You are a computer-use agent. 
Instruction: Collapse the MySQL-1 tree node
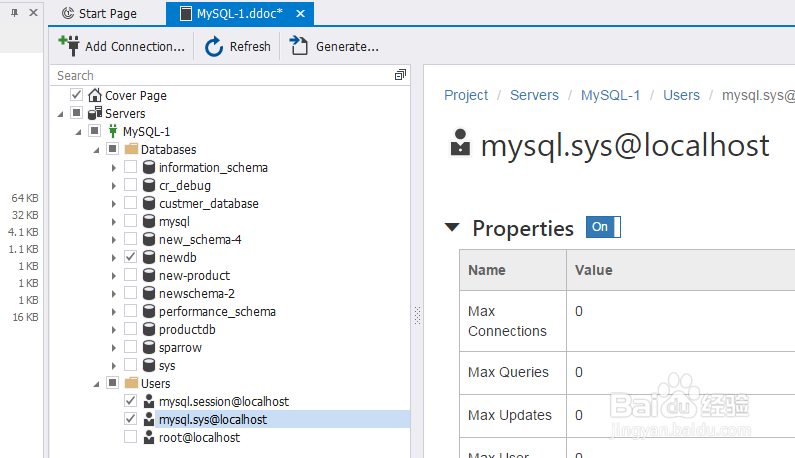coord(78,132)
